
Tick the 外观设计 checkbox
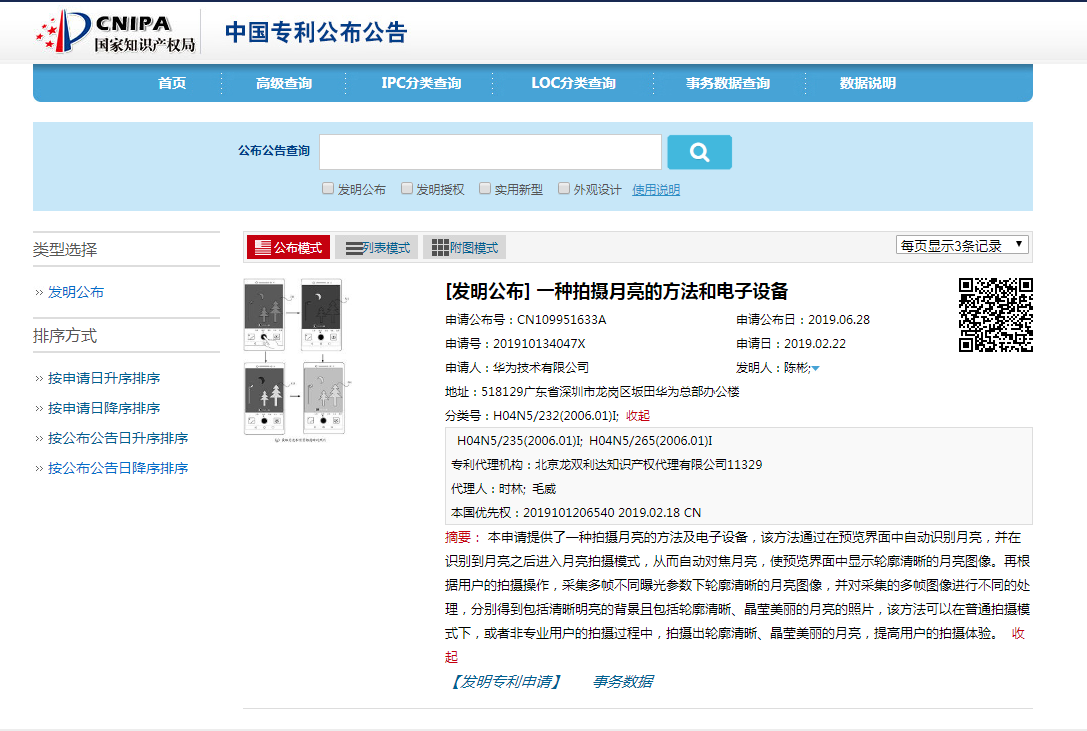click(564, 188)
